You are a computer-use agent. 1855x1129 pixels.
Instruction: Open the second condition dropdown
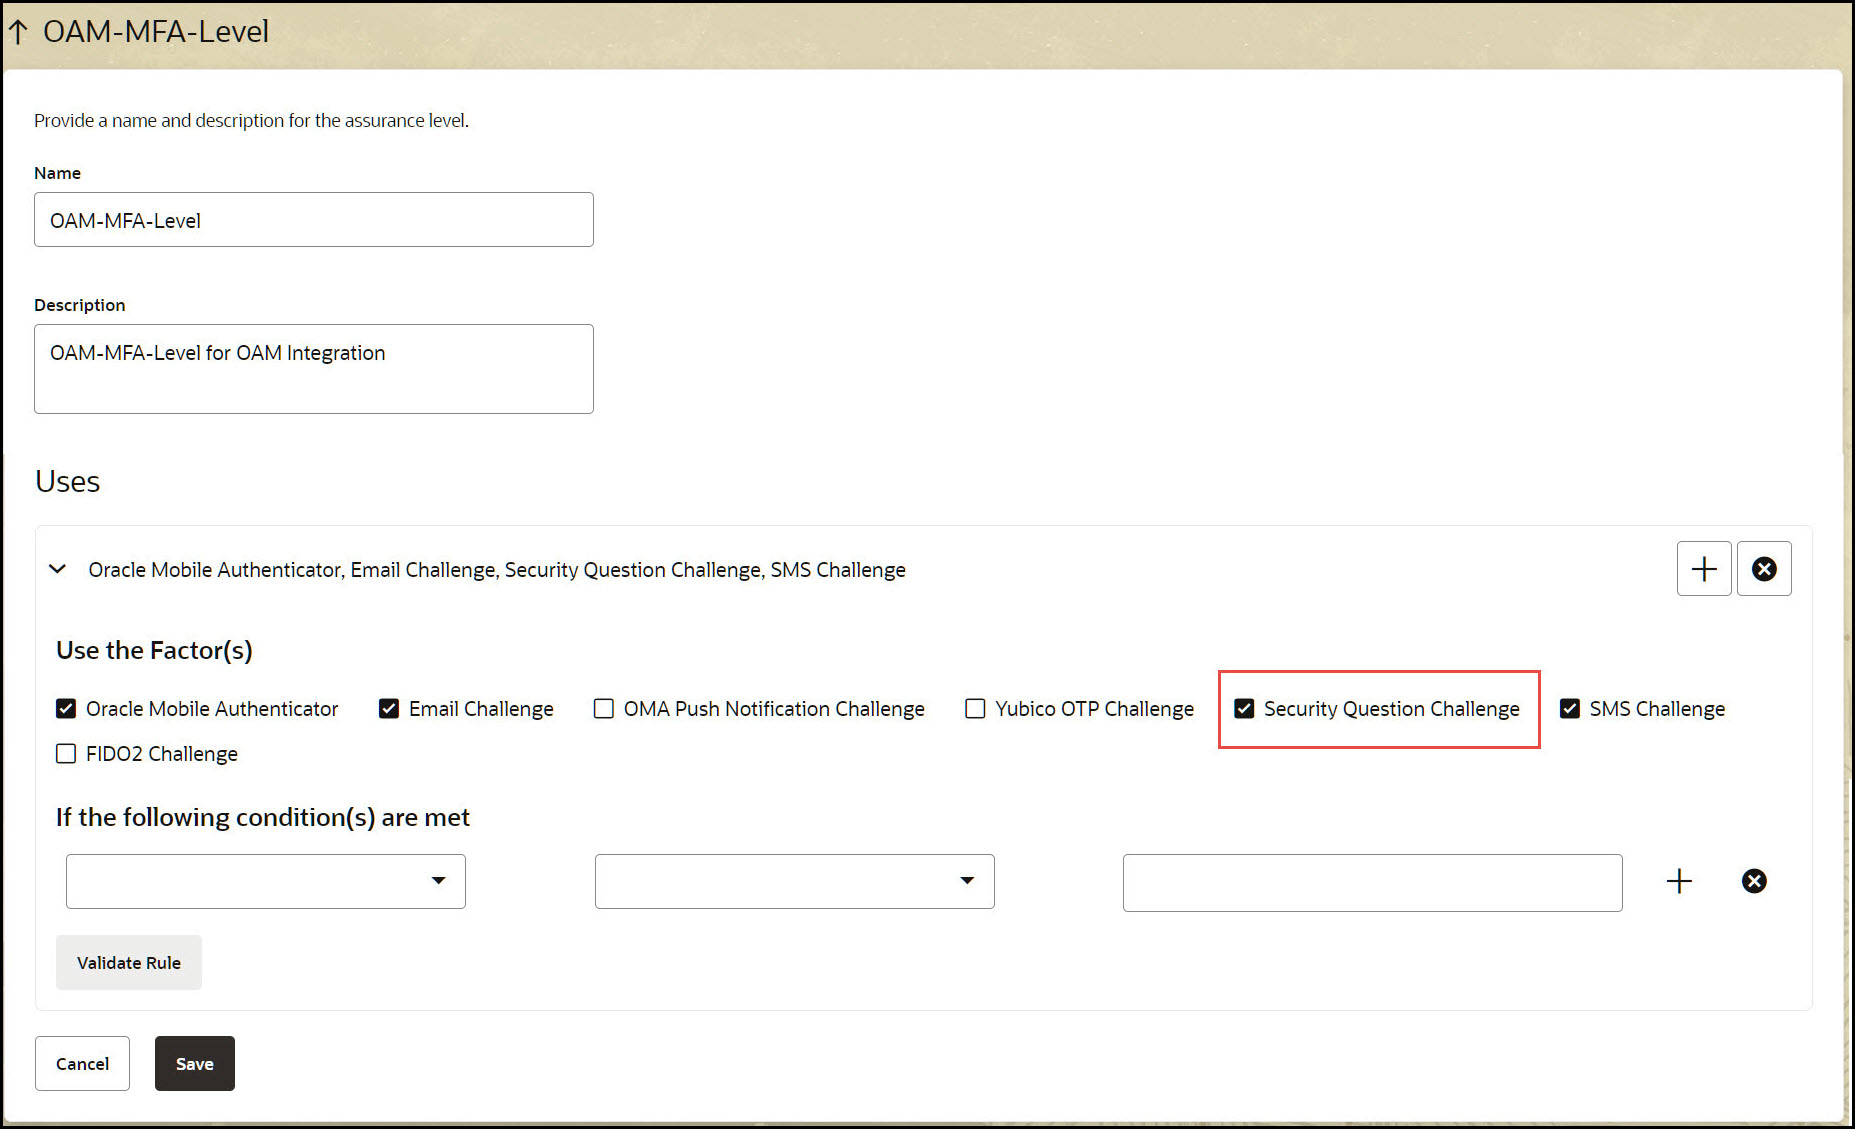(x=795, y=881)
